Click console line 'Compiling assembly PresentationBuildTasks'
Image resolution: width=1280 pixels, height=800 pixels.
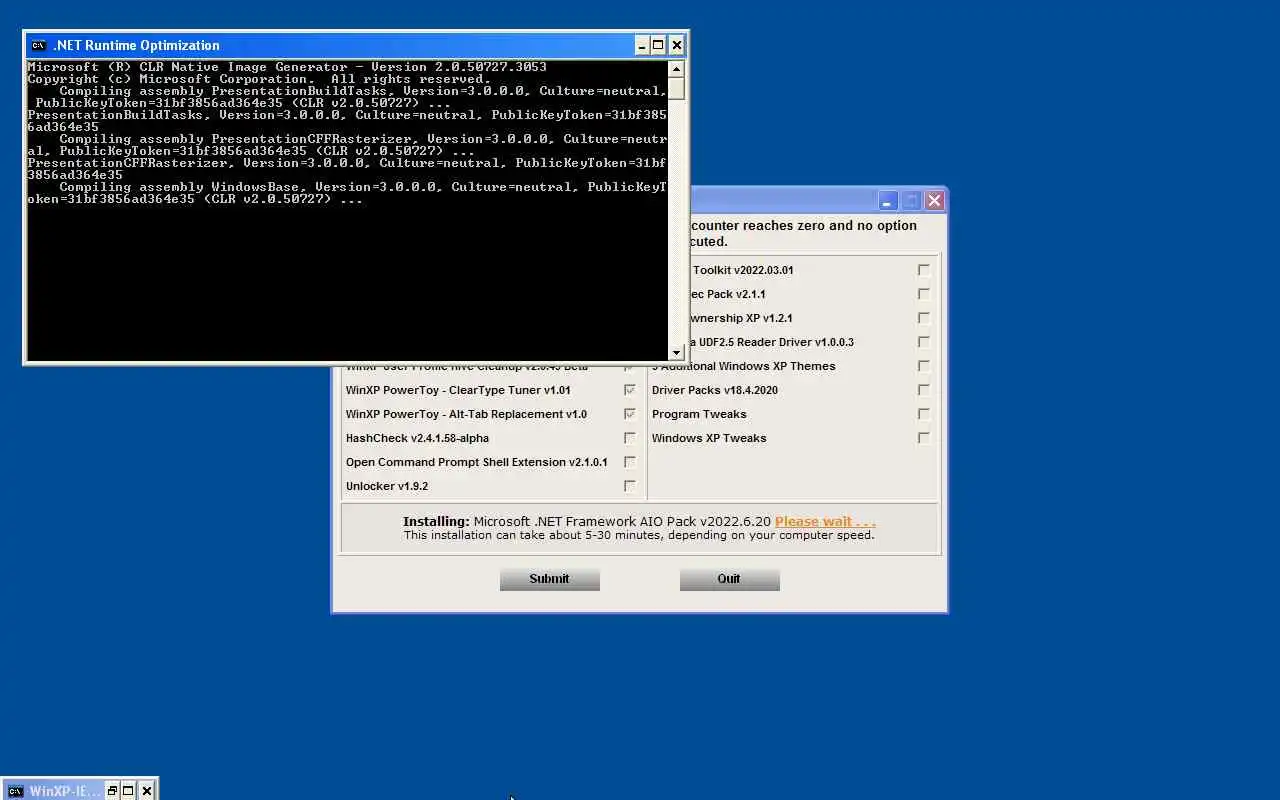(363, 91)
